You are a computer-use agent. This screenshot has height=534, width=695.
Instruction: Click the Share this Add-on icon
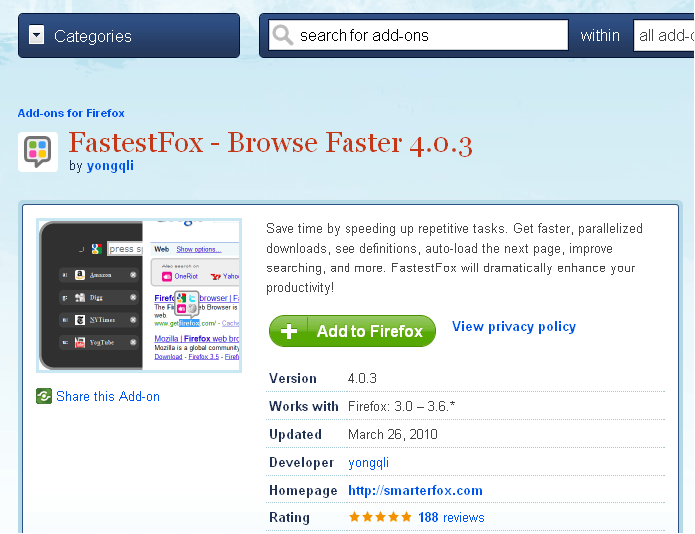(44, 396)
